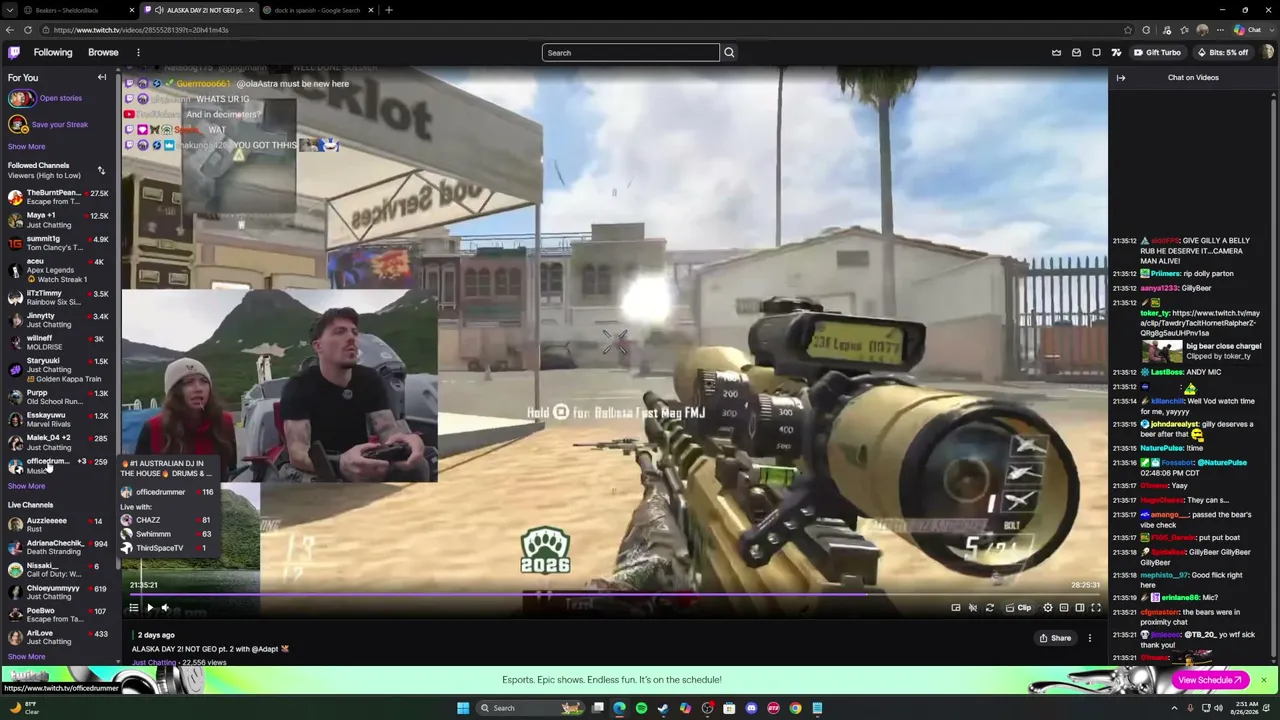Image resolution: width=1280 pixels, height=720 pixels.
Task: Go back in browser
Action: 10,30
